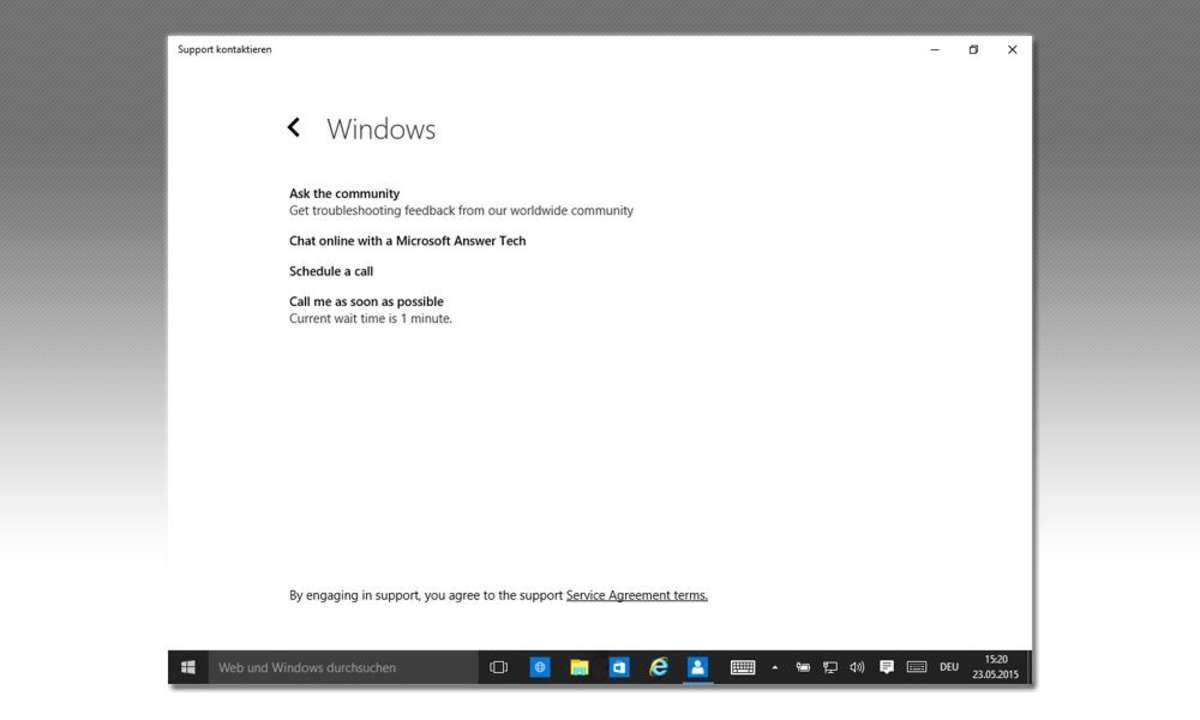Click the Windows Start button

tap(188, 667)
